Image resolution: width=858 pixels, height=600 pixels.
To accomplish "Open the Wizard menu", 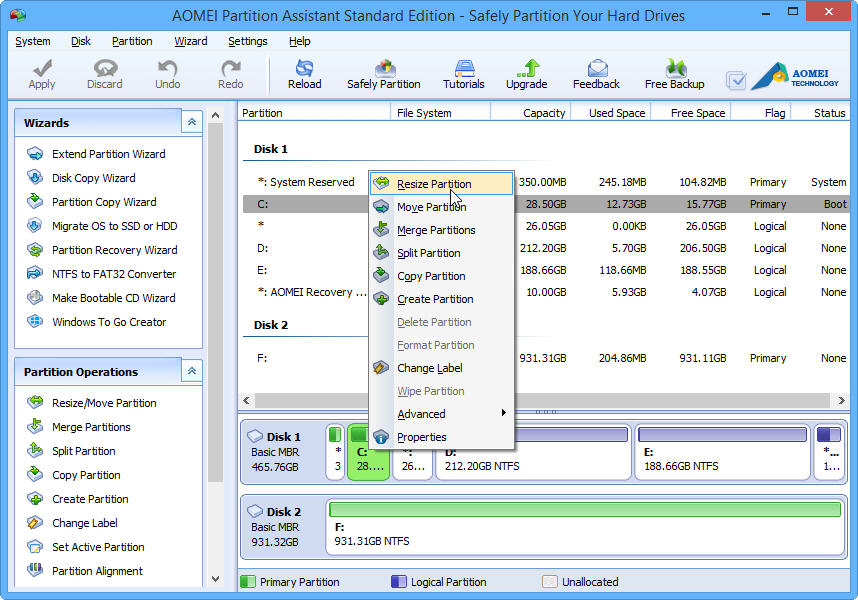I will click(190, 42).
